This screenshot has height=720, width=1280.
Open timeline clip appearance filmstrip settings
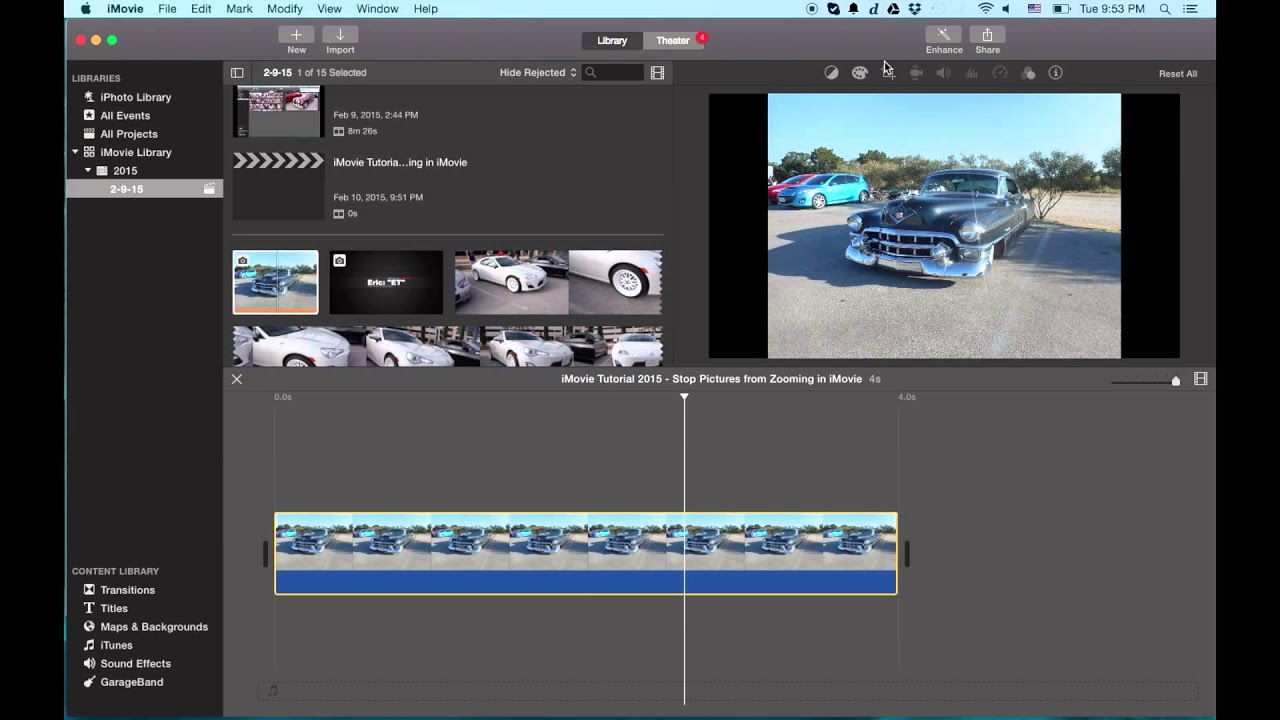point(1201,379)
